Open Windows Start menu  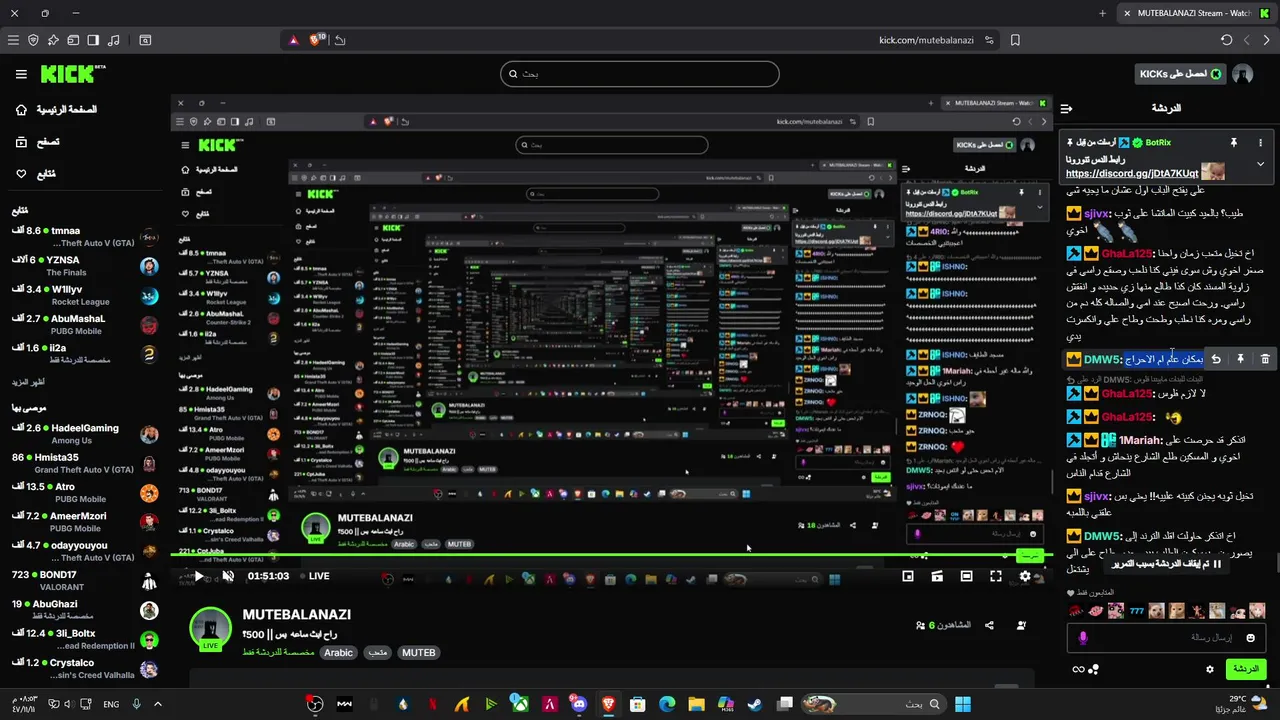[x=963, y=704]
